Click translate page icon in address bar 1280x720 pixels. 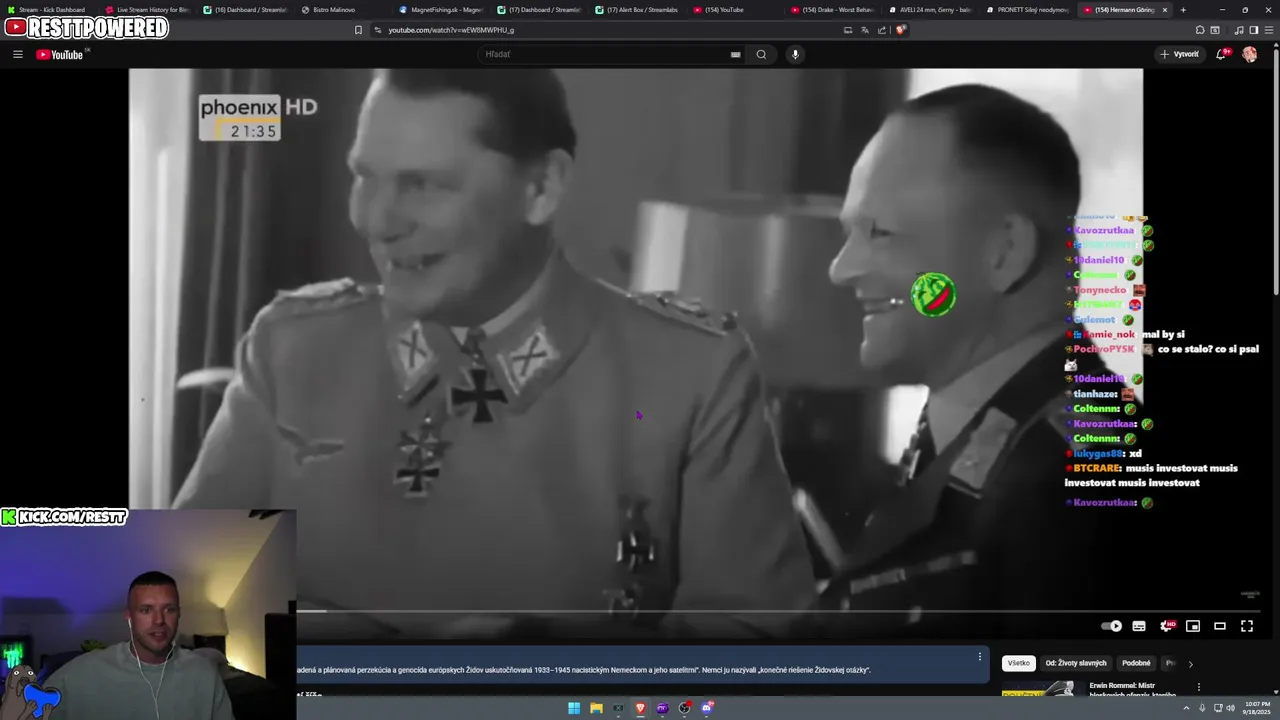(865, 30)
